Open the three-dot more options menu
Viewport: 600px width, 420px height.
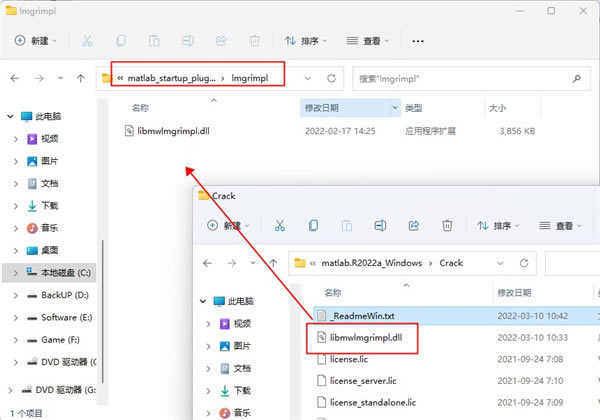point(418,41)
